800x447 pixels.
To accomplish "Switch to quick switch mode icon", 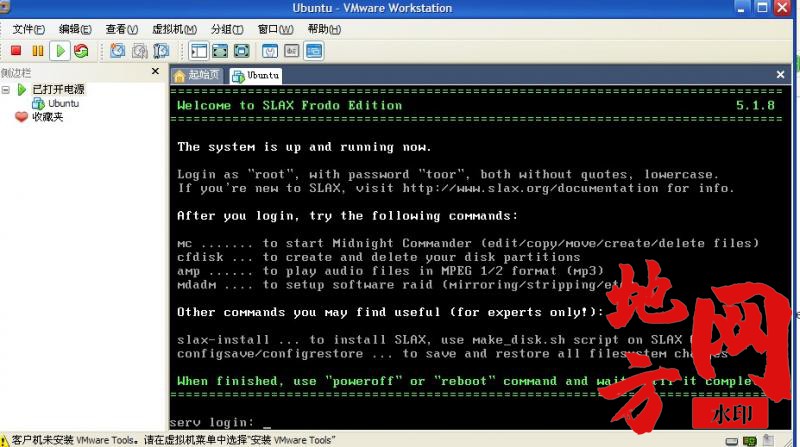I will (x=220, y=51).
